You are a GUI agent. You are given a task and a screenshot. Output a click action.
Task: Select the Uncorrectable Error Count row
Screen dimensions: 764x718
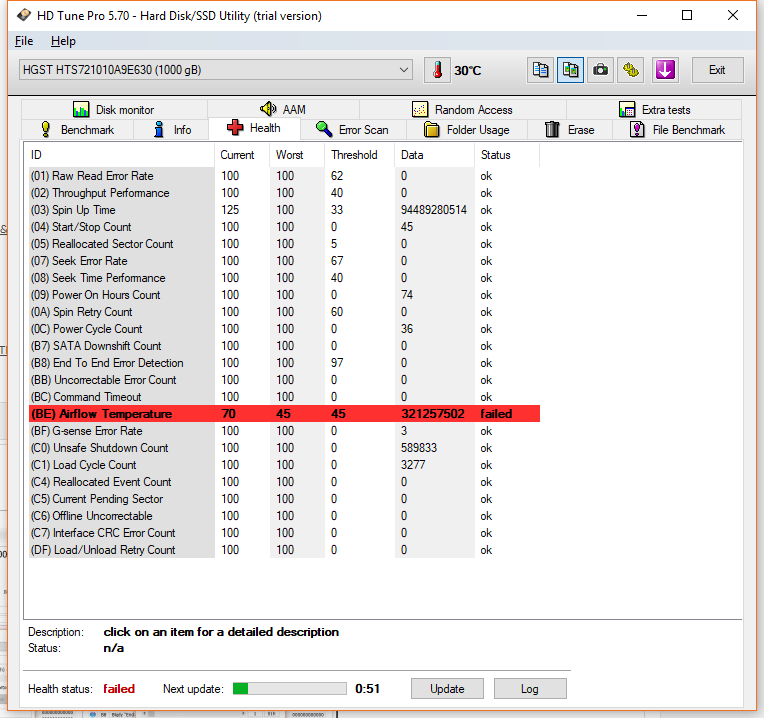pos(284,380)
